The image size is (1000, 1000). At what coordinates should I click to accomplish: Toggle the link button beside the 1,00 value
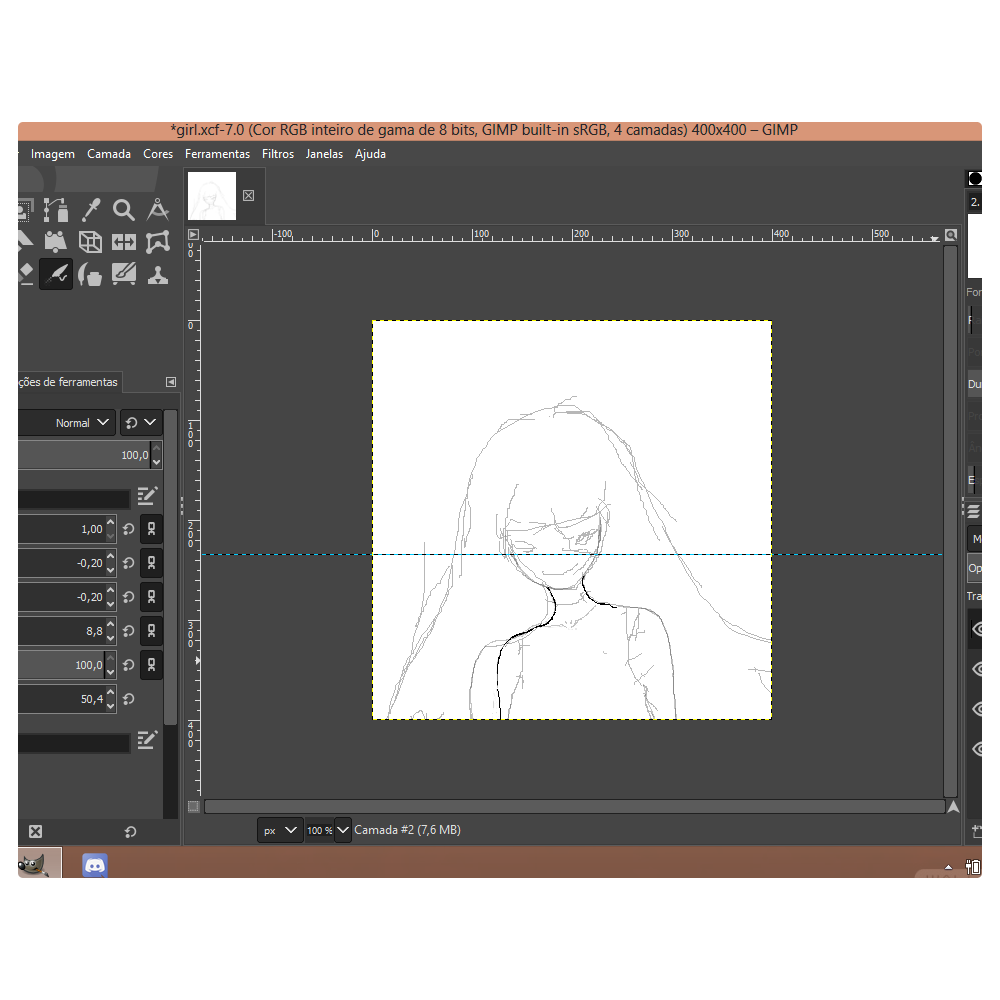(x=151, y=529)
